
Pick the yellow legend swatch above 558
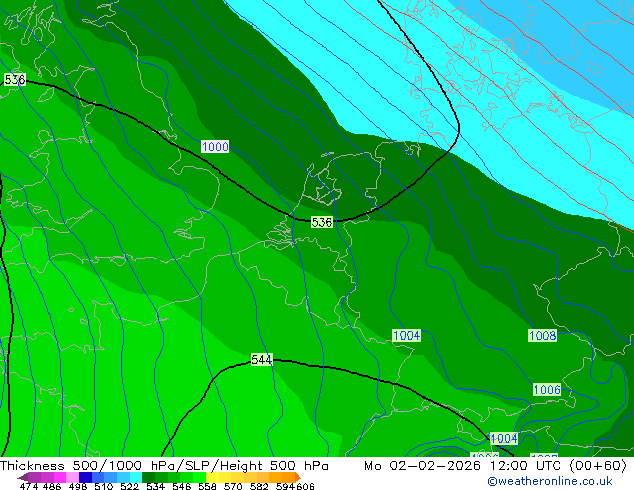(212, 477)
